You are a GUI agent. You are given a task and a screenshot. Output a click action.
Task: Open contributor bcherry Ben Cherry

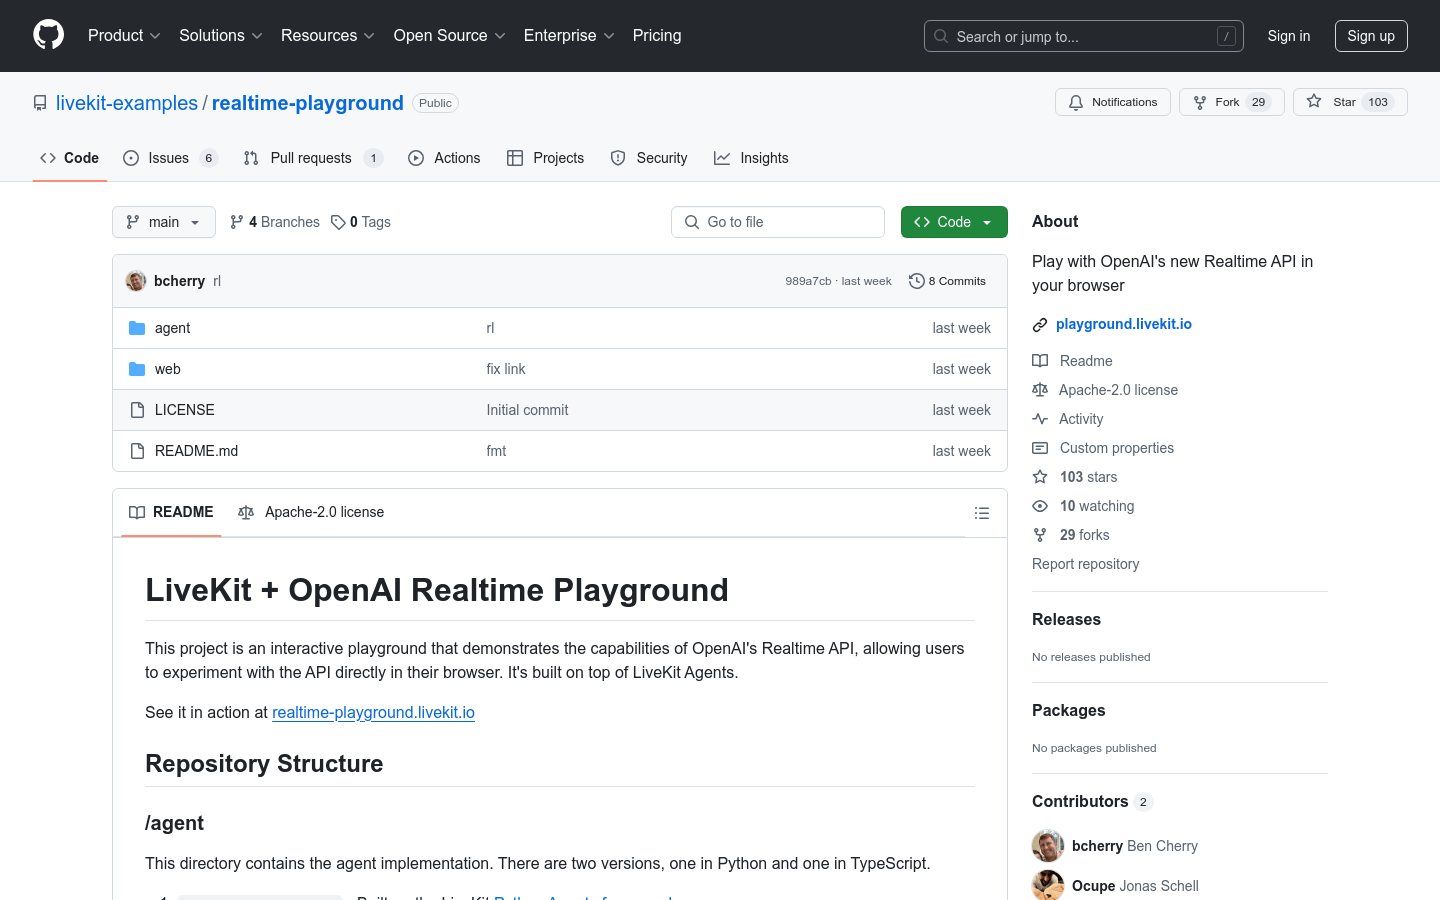1134,846
